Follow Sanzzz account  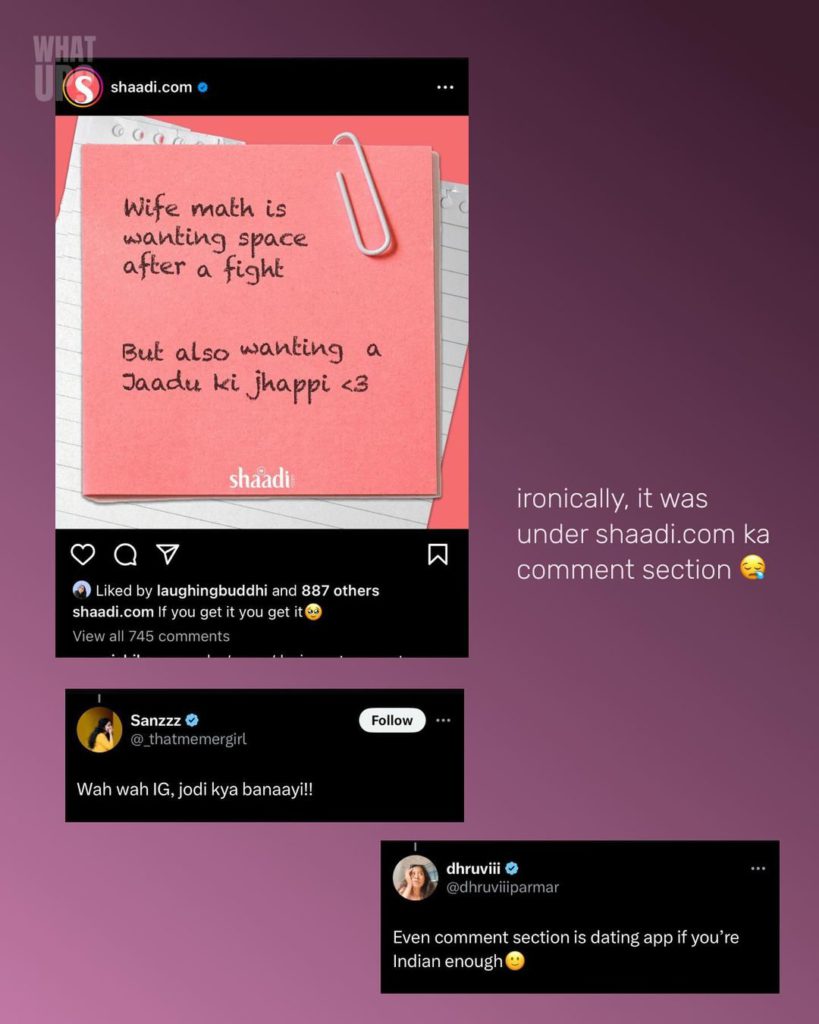tap(392, 720)
